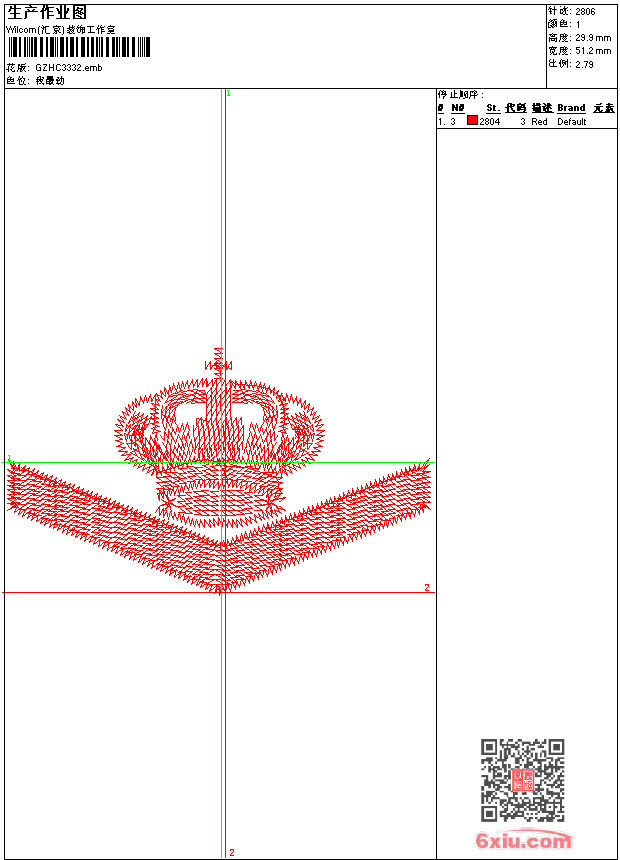This screenshot has width=620, height=860.
Task: Select the title 生产作业图
Action: tap(47, 12)
